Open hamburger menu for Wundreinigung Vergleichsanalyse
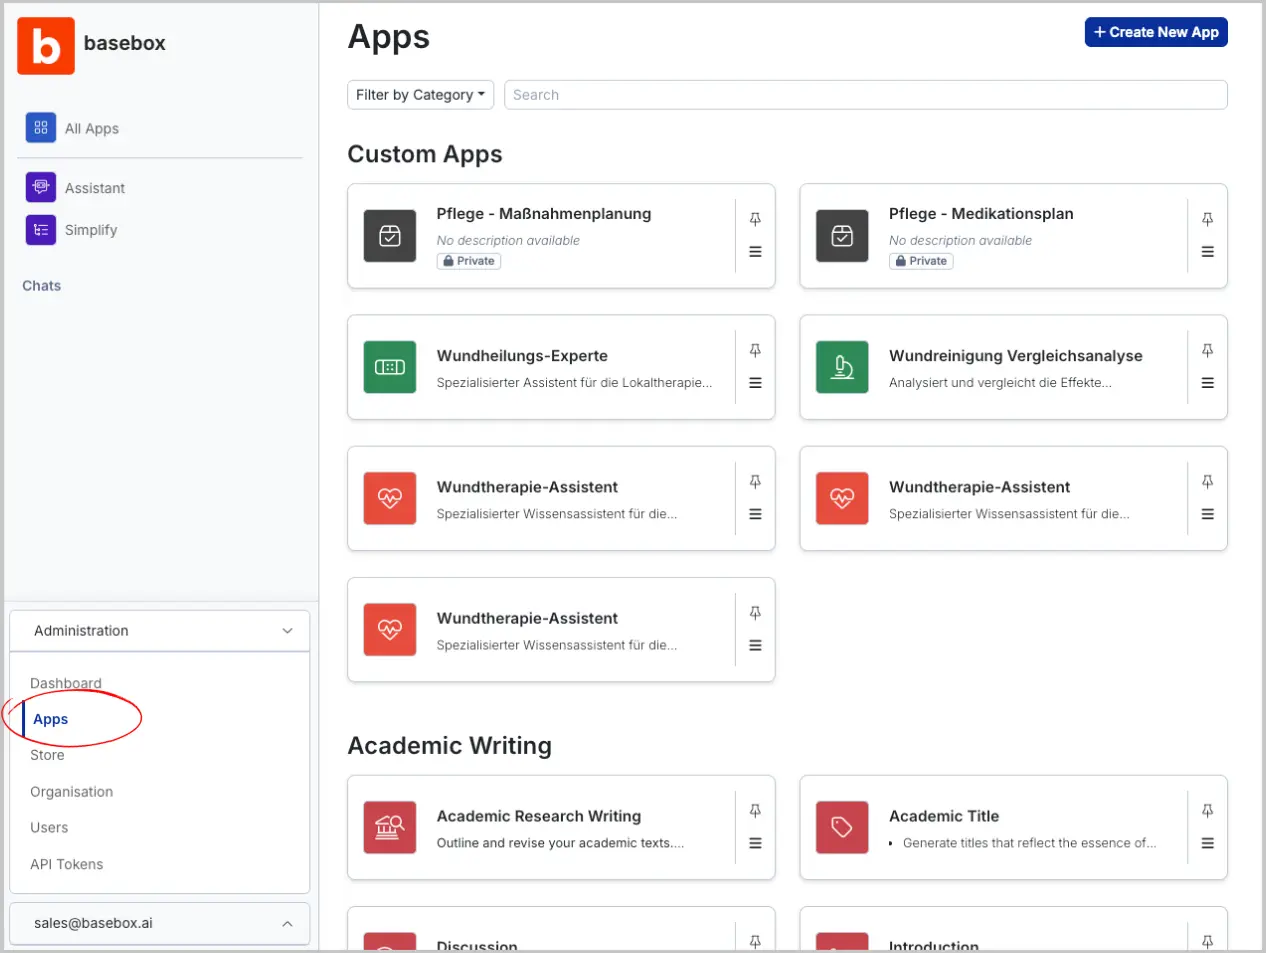Screen dimensions: 1266x953 point(1207,383)
